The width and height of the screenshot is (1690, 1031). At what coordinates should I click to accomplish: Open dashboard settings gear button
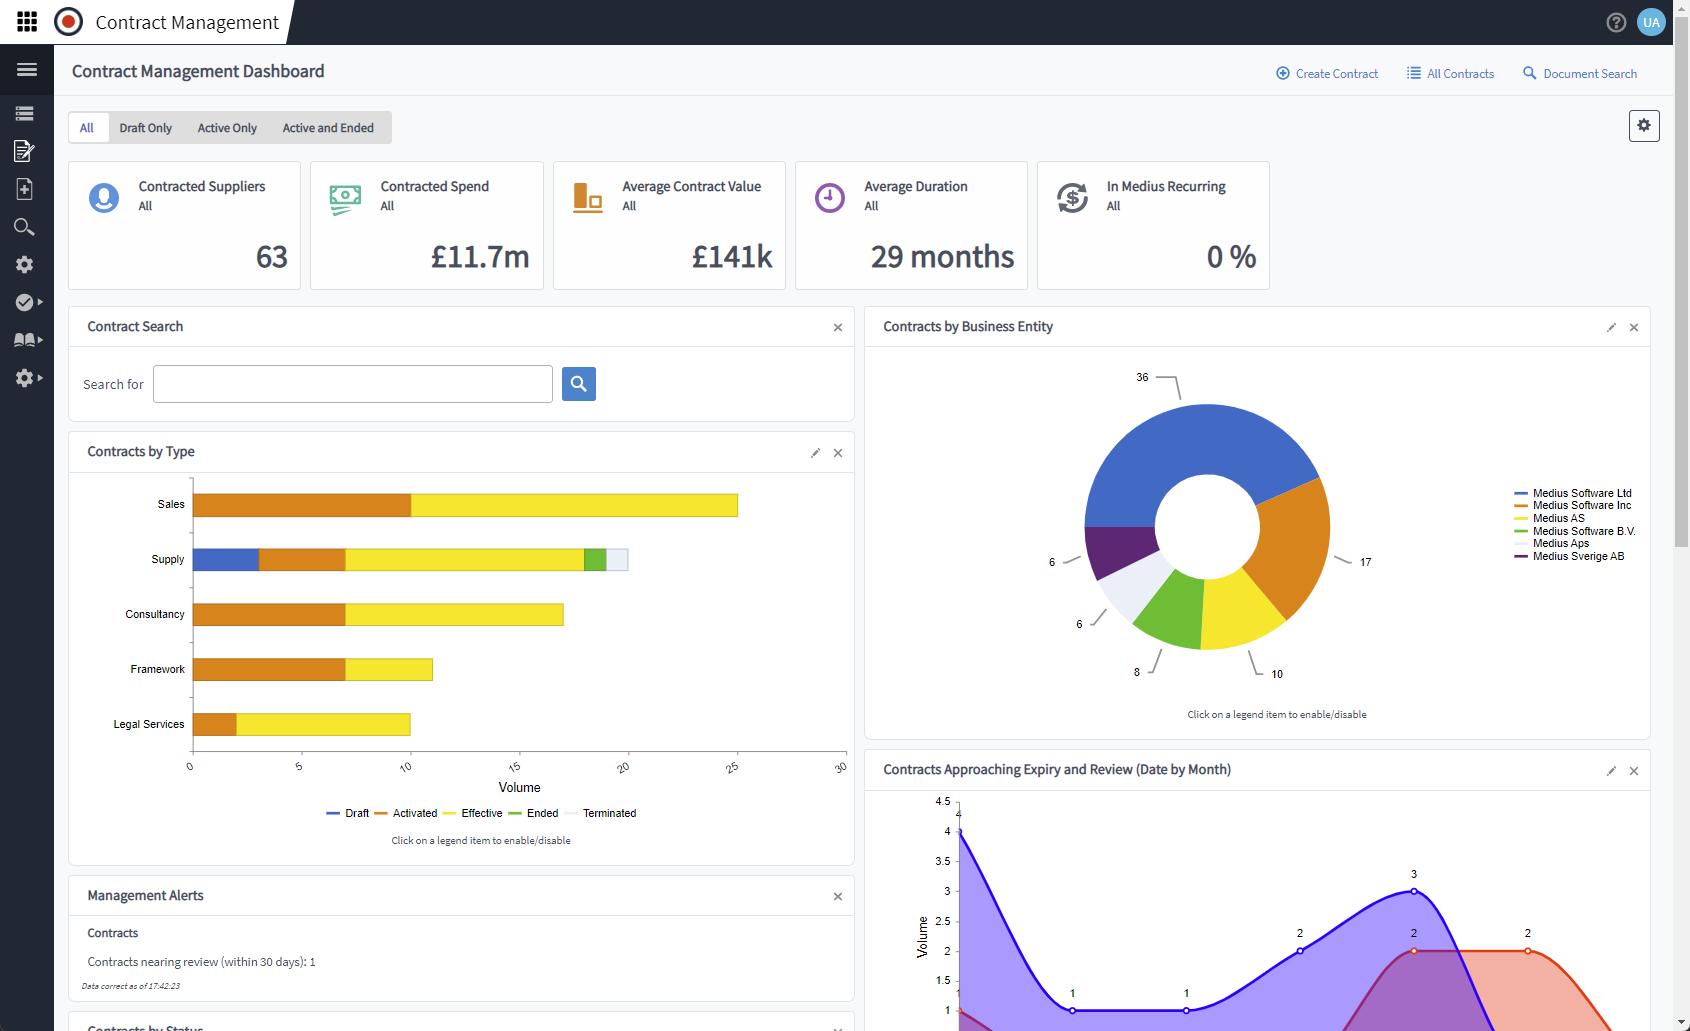[x=1644, y=126]
